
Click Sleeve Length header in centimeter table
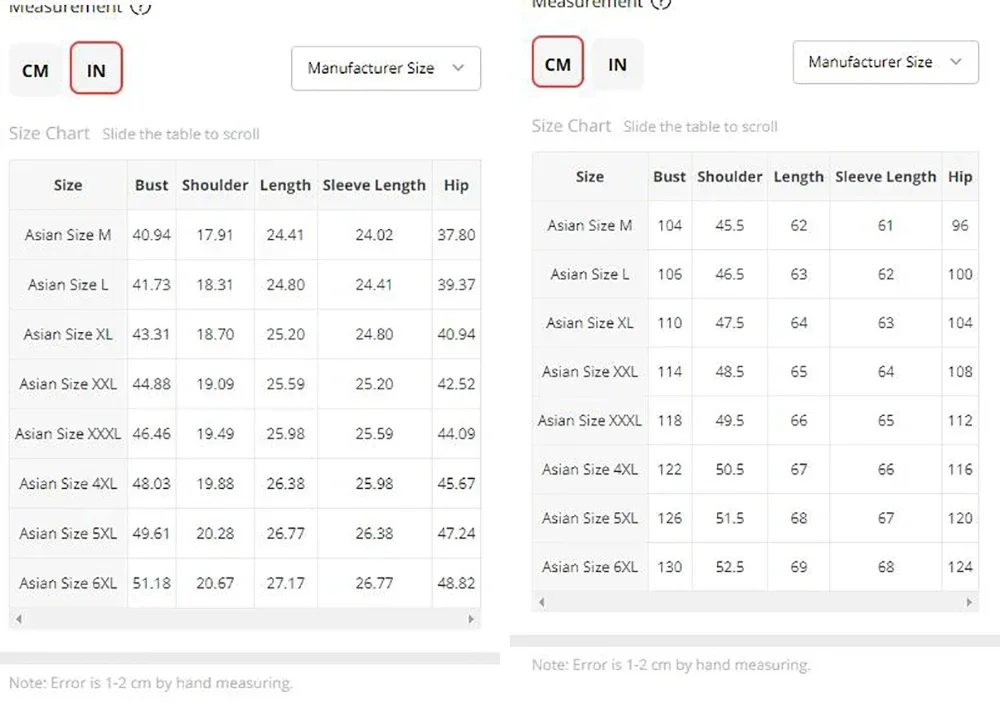[x=886, y=177]
